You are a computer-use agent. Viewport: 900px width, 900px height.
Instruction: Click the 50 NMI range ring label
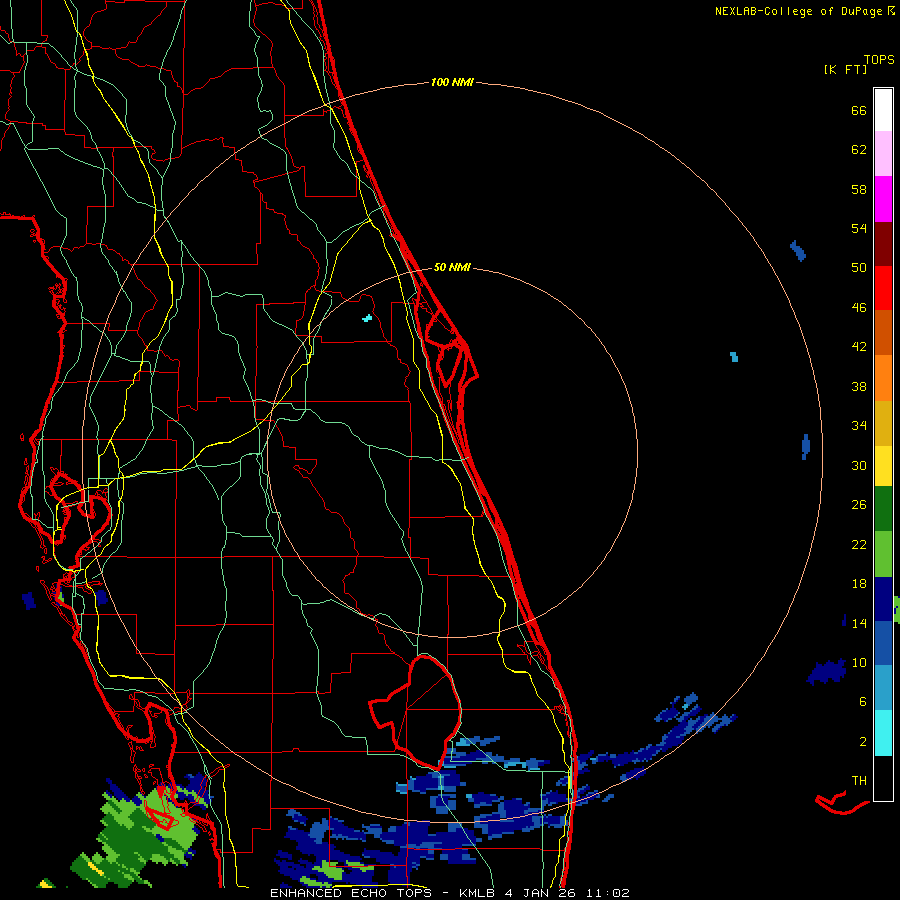point(452,267)
